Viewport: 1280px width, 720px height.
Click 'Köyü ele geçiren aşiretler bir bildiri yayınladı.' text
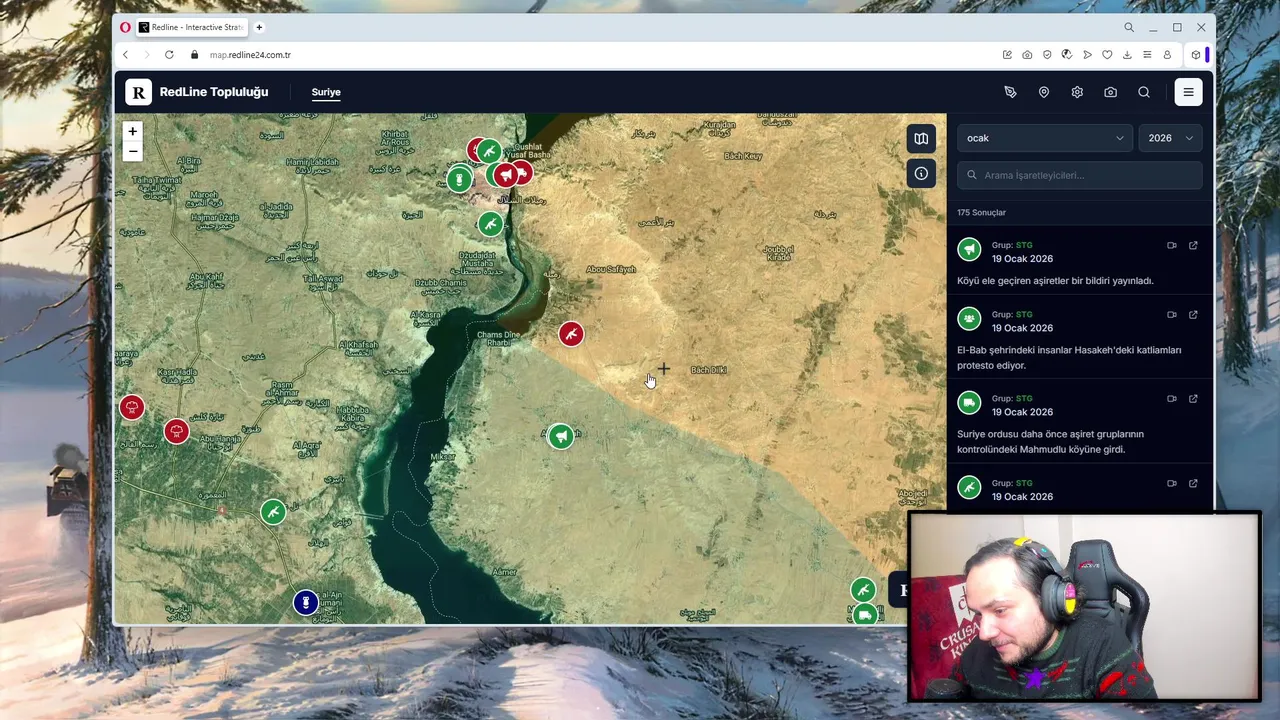(x=1055, y=281)
